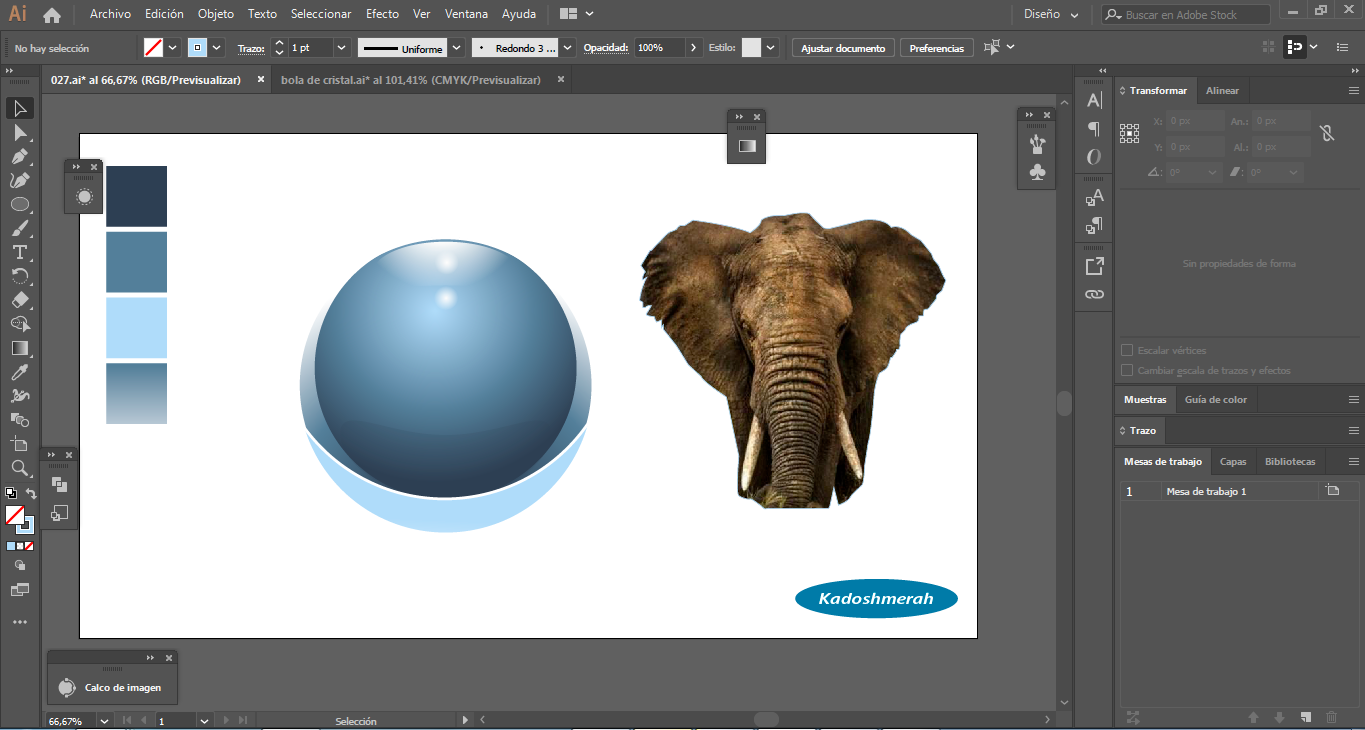Open stroke weight 1 pt dropdown
Viewport: 1365px width, 730px height.
pos(342,47)
